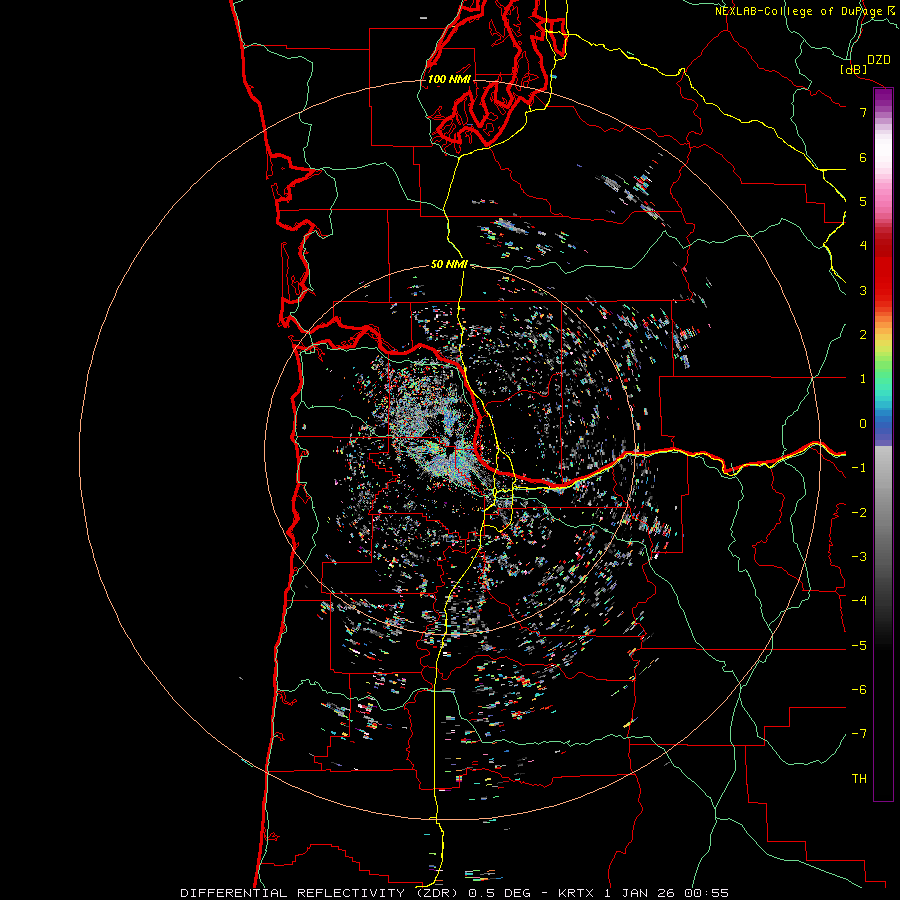
Task: Click the scale value 5 on the legend
Action: [863, 201]
